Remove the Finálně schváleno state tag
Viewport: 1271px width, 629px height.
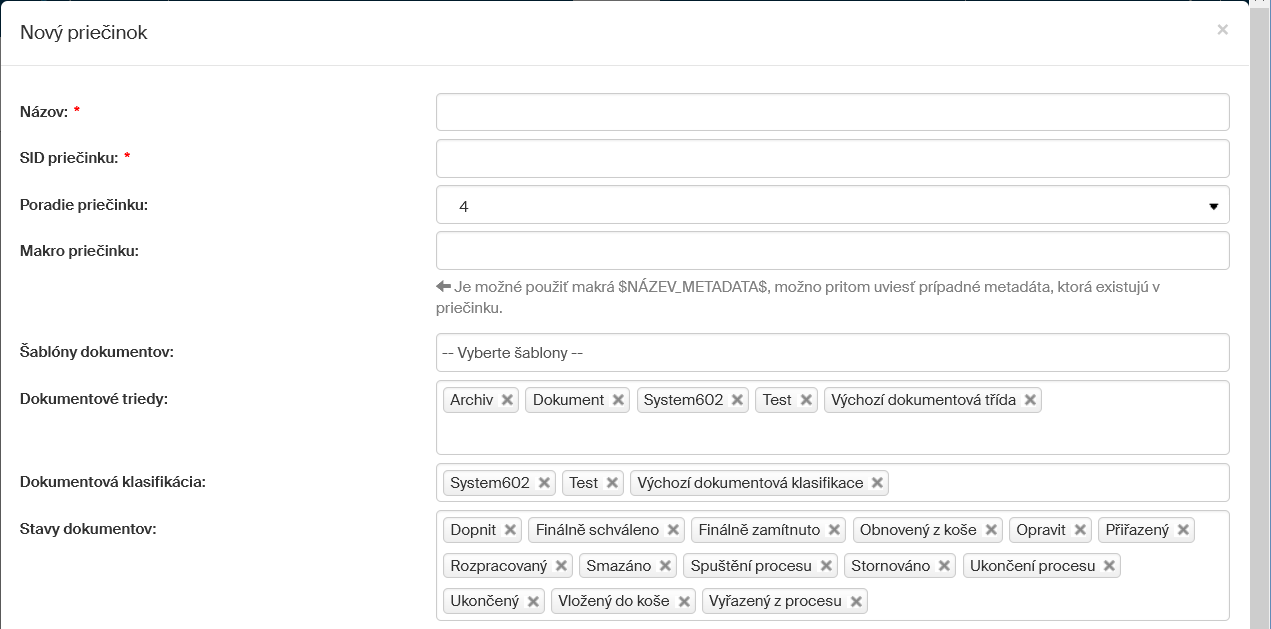673,530
